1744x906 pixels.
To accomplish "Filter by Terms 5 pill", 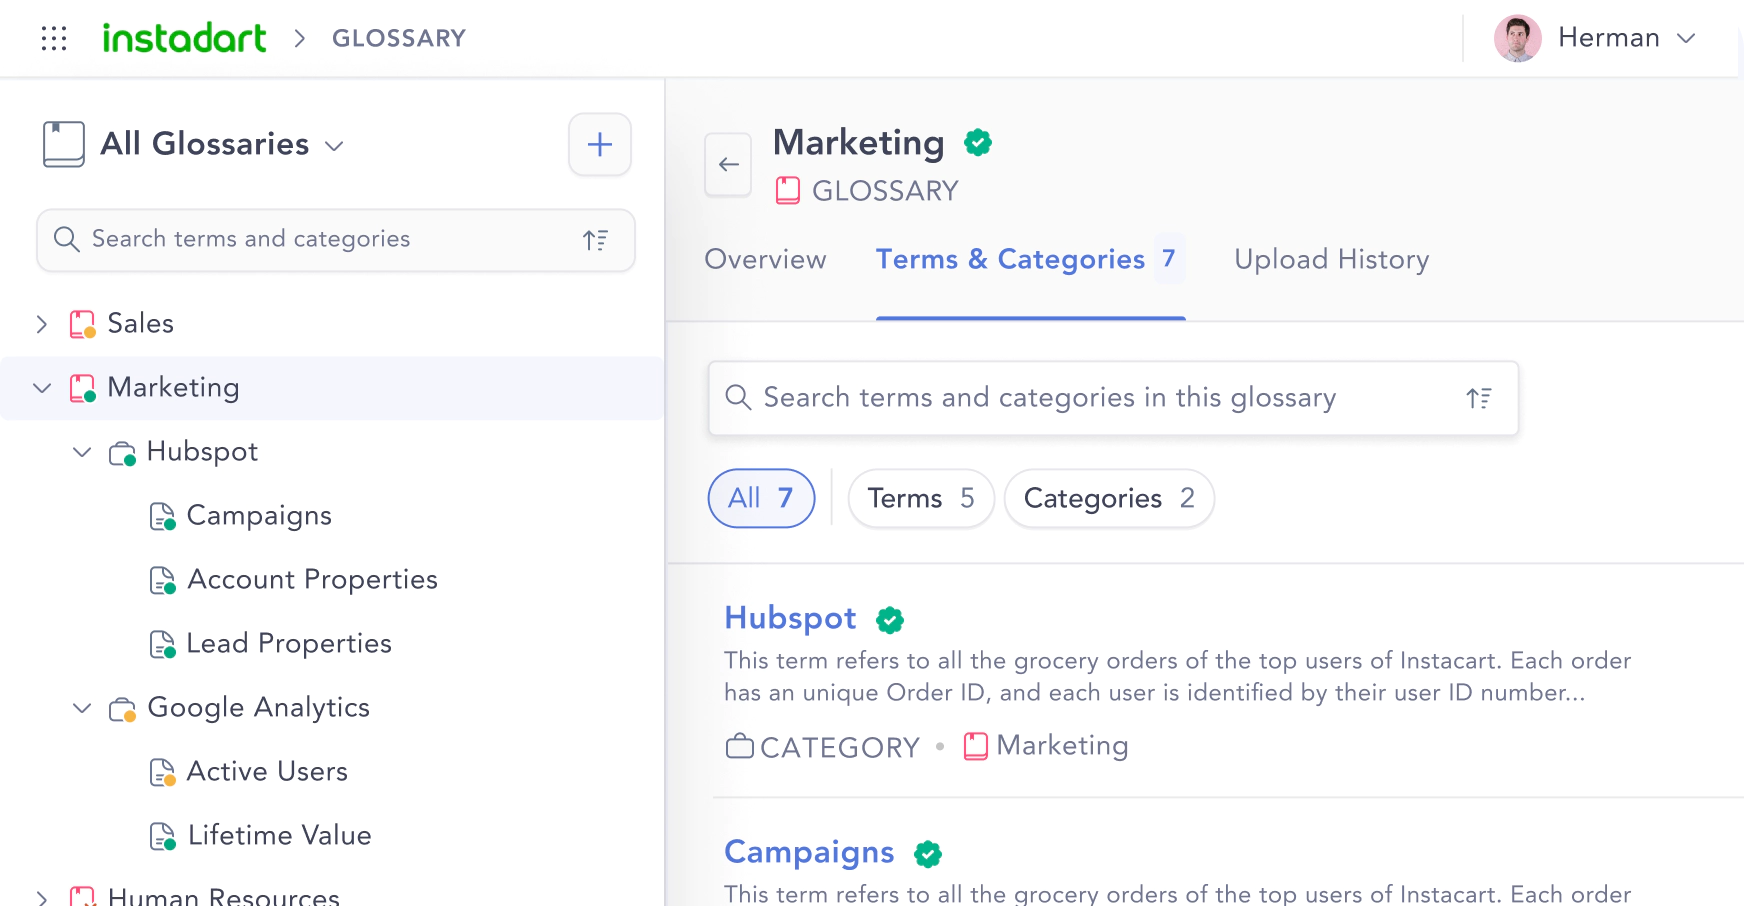I will (x=921, y=498).
